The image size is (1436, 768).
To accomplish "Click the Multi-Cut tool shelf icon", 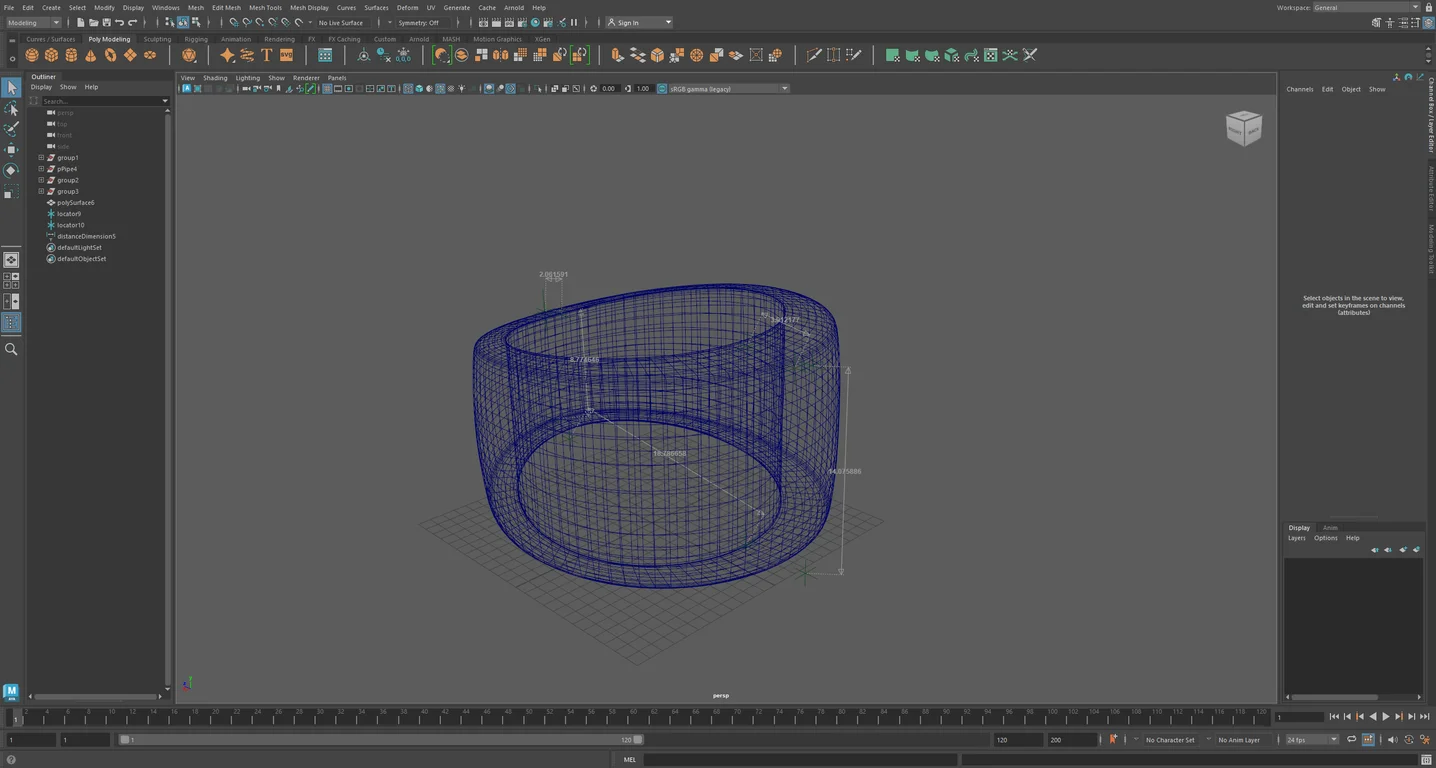I will coord(814,55).
